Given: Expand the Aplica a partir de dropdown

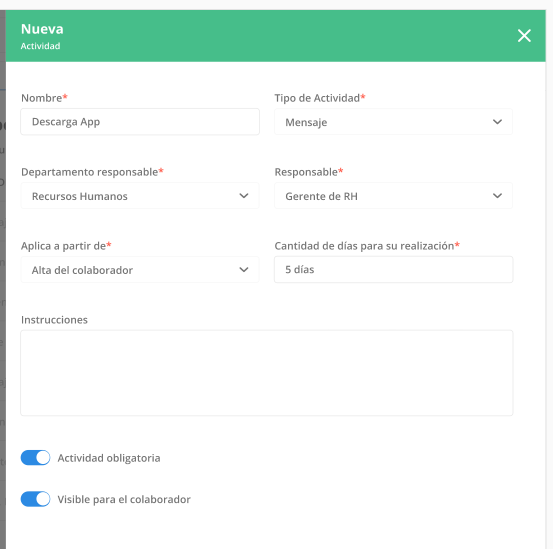Looking at the screenshot, I should [x=140, y=270].
